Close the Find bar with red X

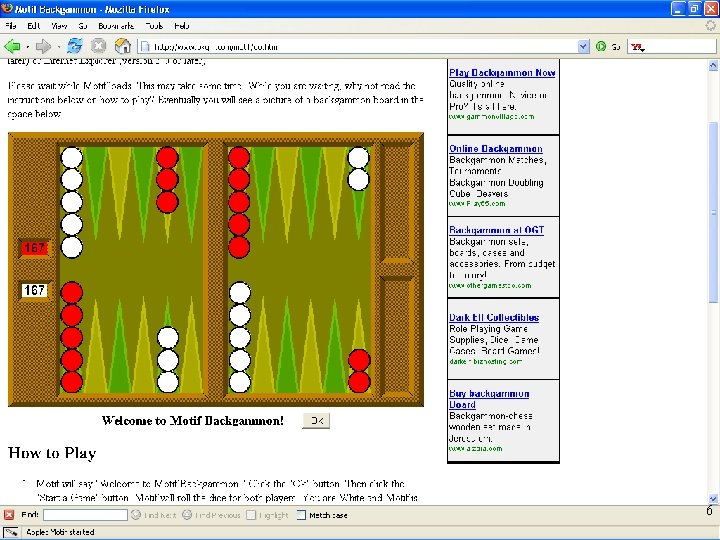[9, 515]
